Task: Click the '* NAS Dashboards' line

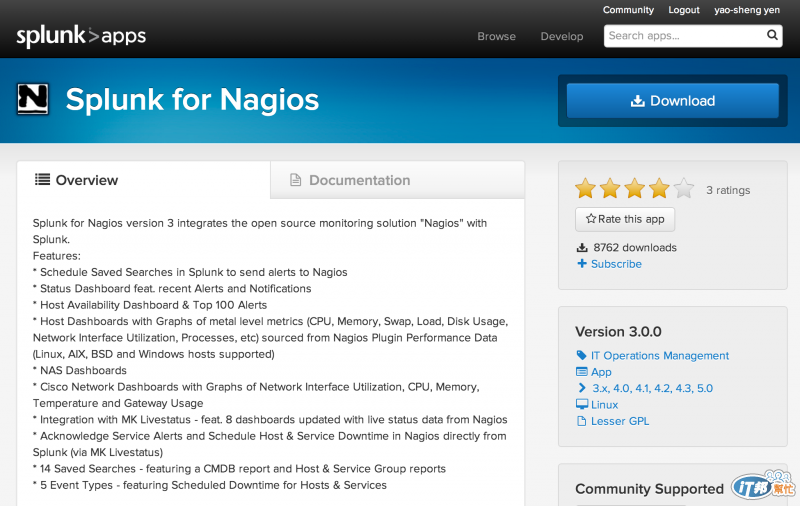Action: point(80,370)
